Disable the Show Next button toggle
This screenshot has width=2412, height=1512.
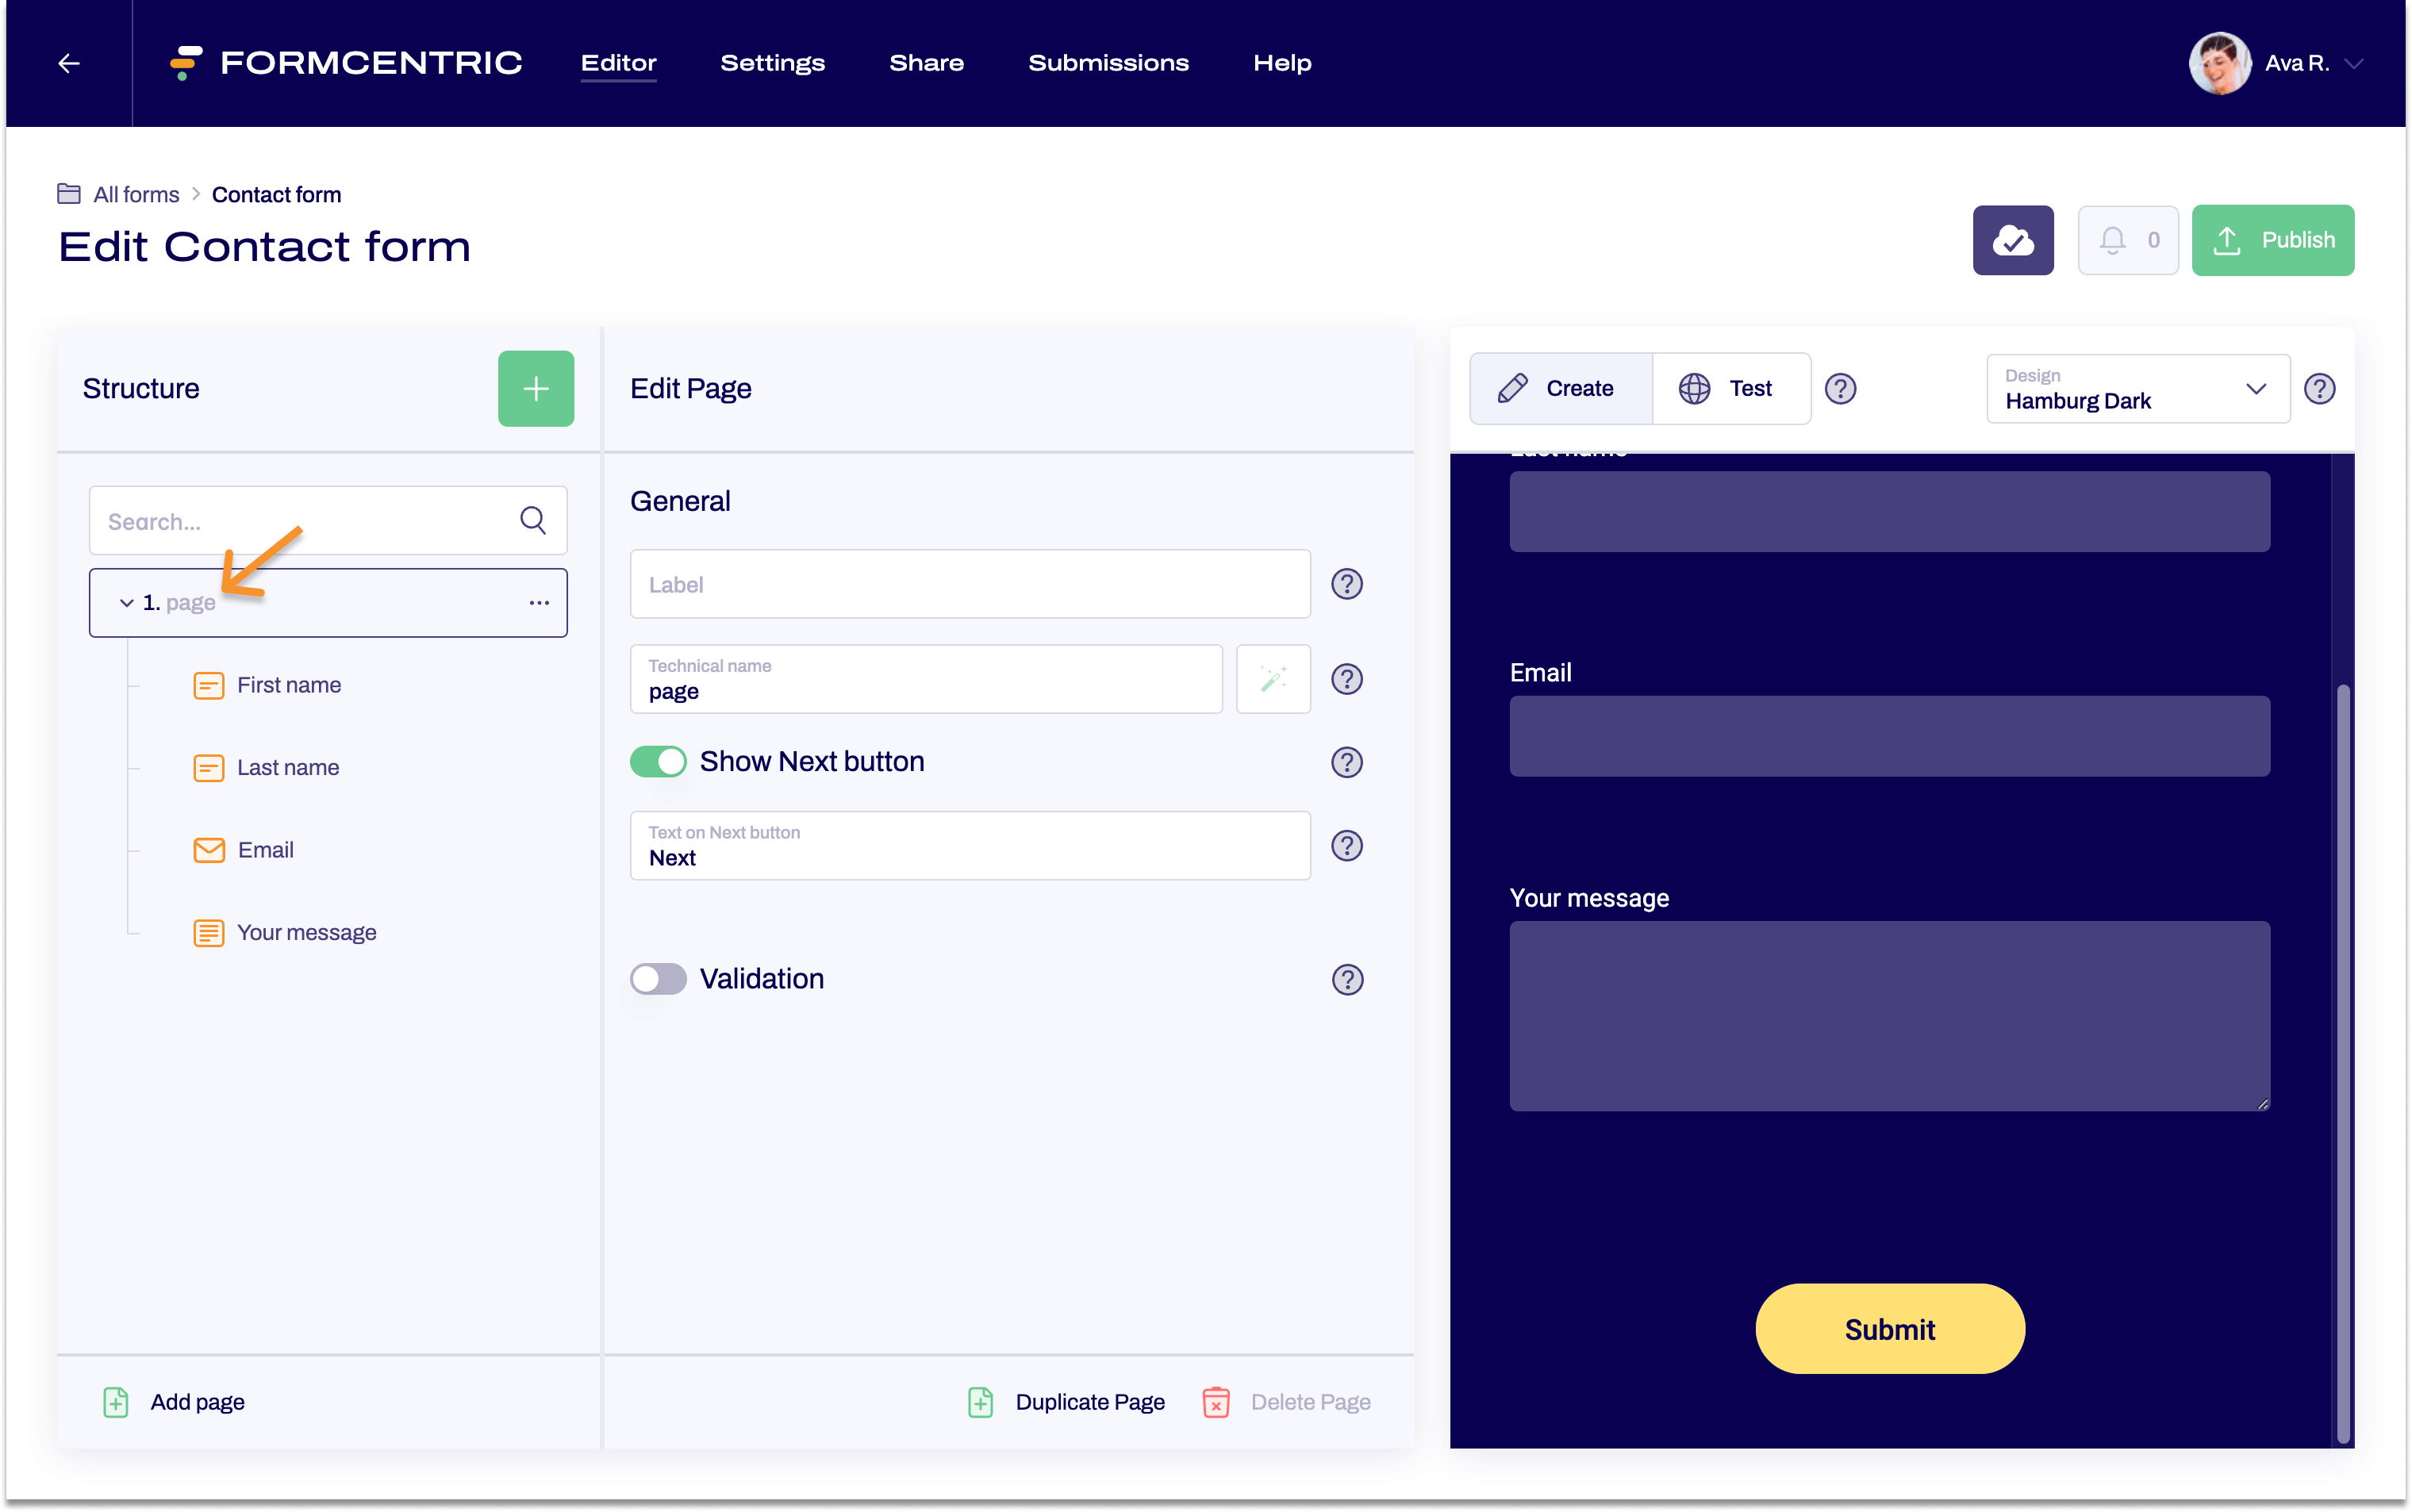658,761
